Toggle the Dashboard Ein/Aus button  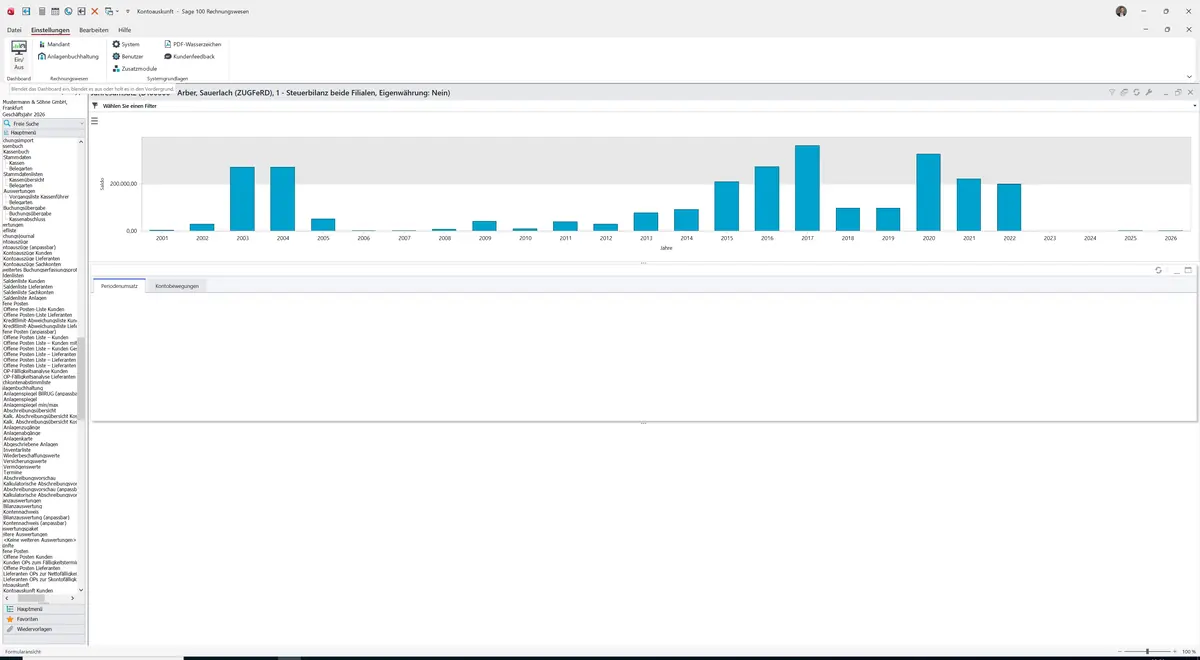[19, 55]
